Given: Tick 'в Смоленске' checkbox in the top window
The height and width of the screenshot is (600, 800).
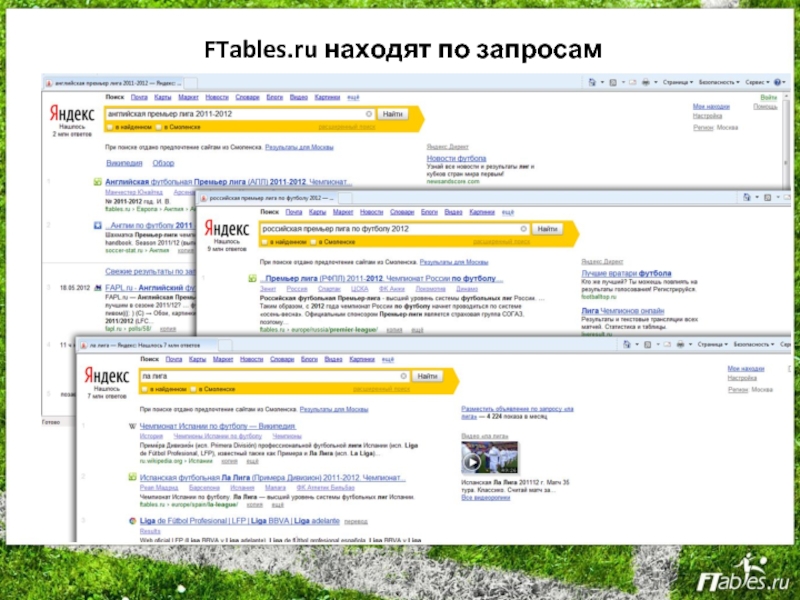Looking at the screenshot, I should tap(159, 127).
